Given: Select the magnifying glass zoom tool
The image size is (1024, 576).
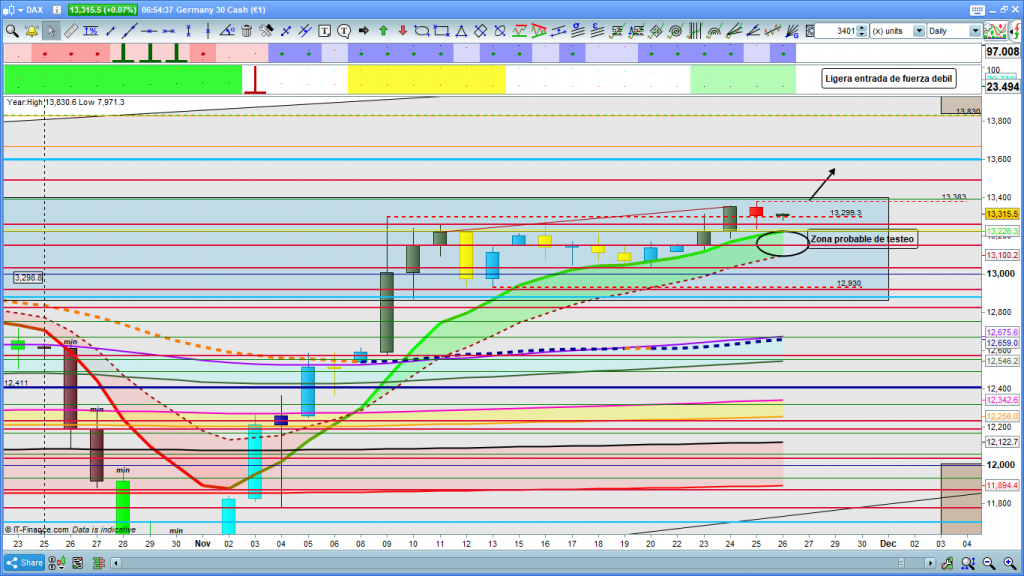Looking at the screenshot, I should 11,31.
